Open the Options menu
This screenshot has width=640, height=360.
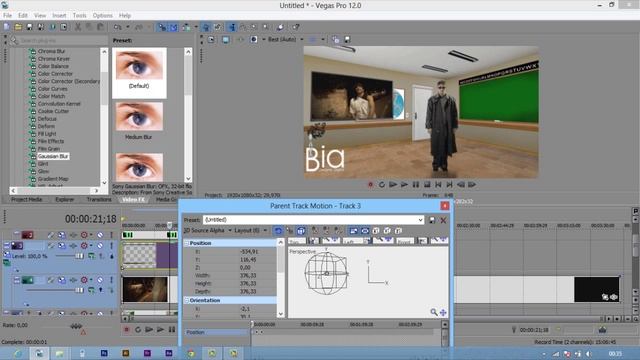pyautogui.click(x=102, y=16)
